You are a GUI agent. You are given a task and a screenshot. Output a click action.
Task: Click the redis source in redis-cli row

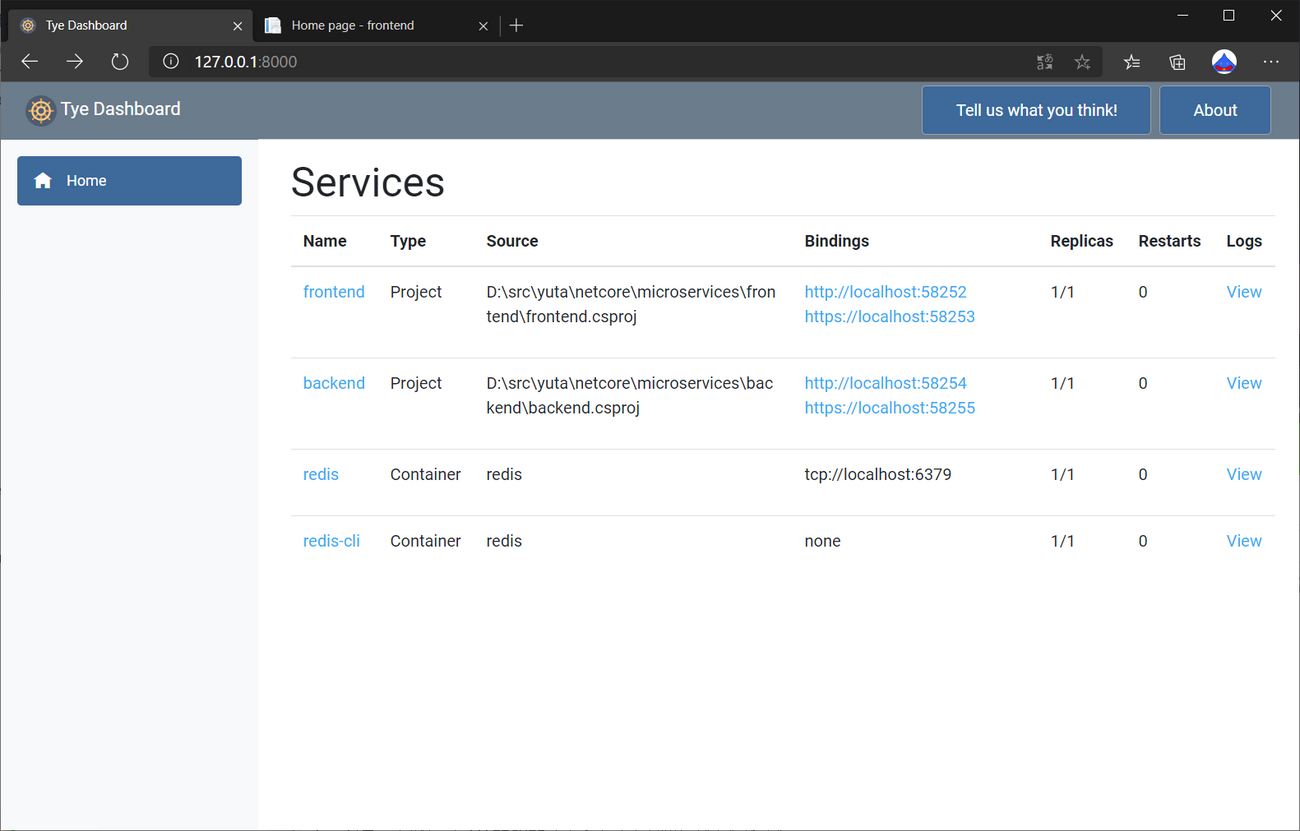504,541
